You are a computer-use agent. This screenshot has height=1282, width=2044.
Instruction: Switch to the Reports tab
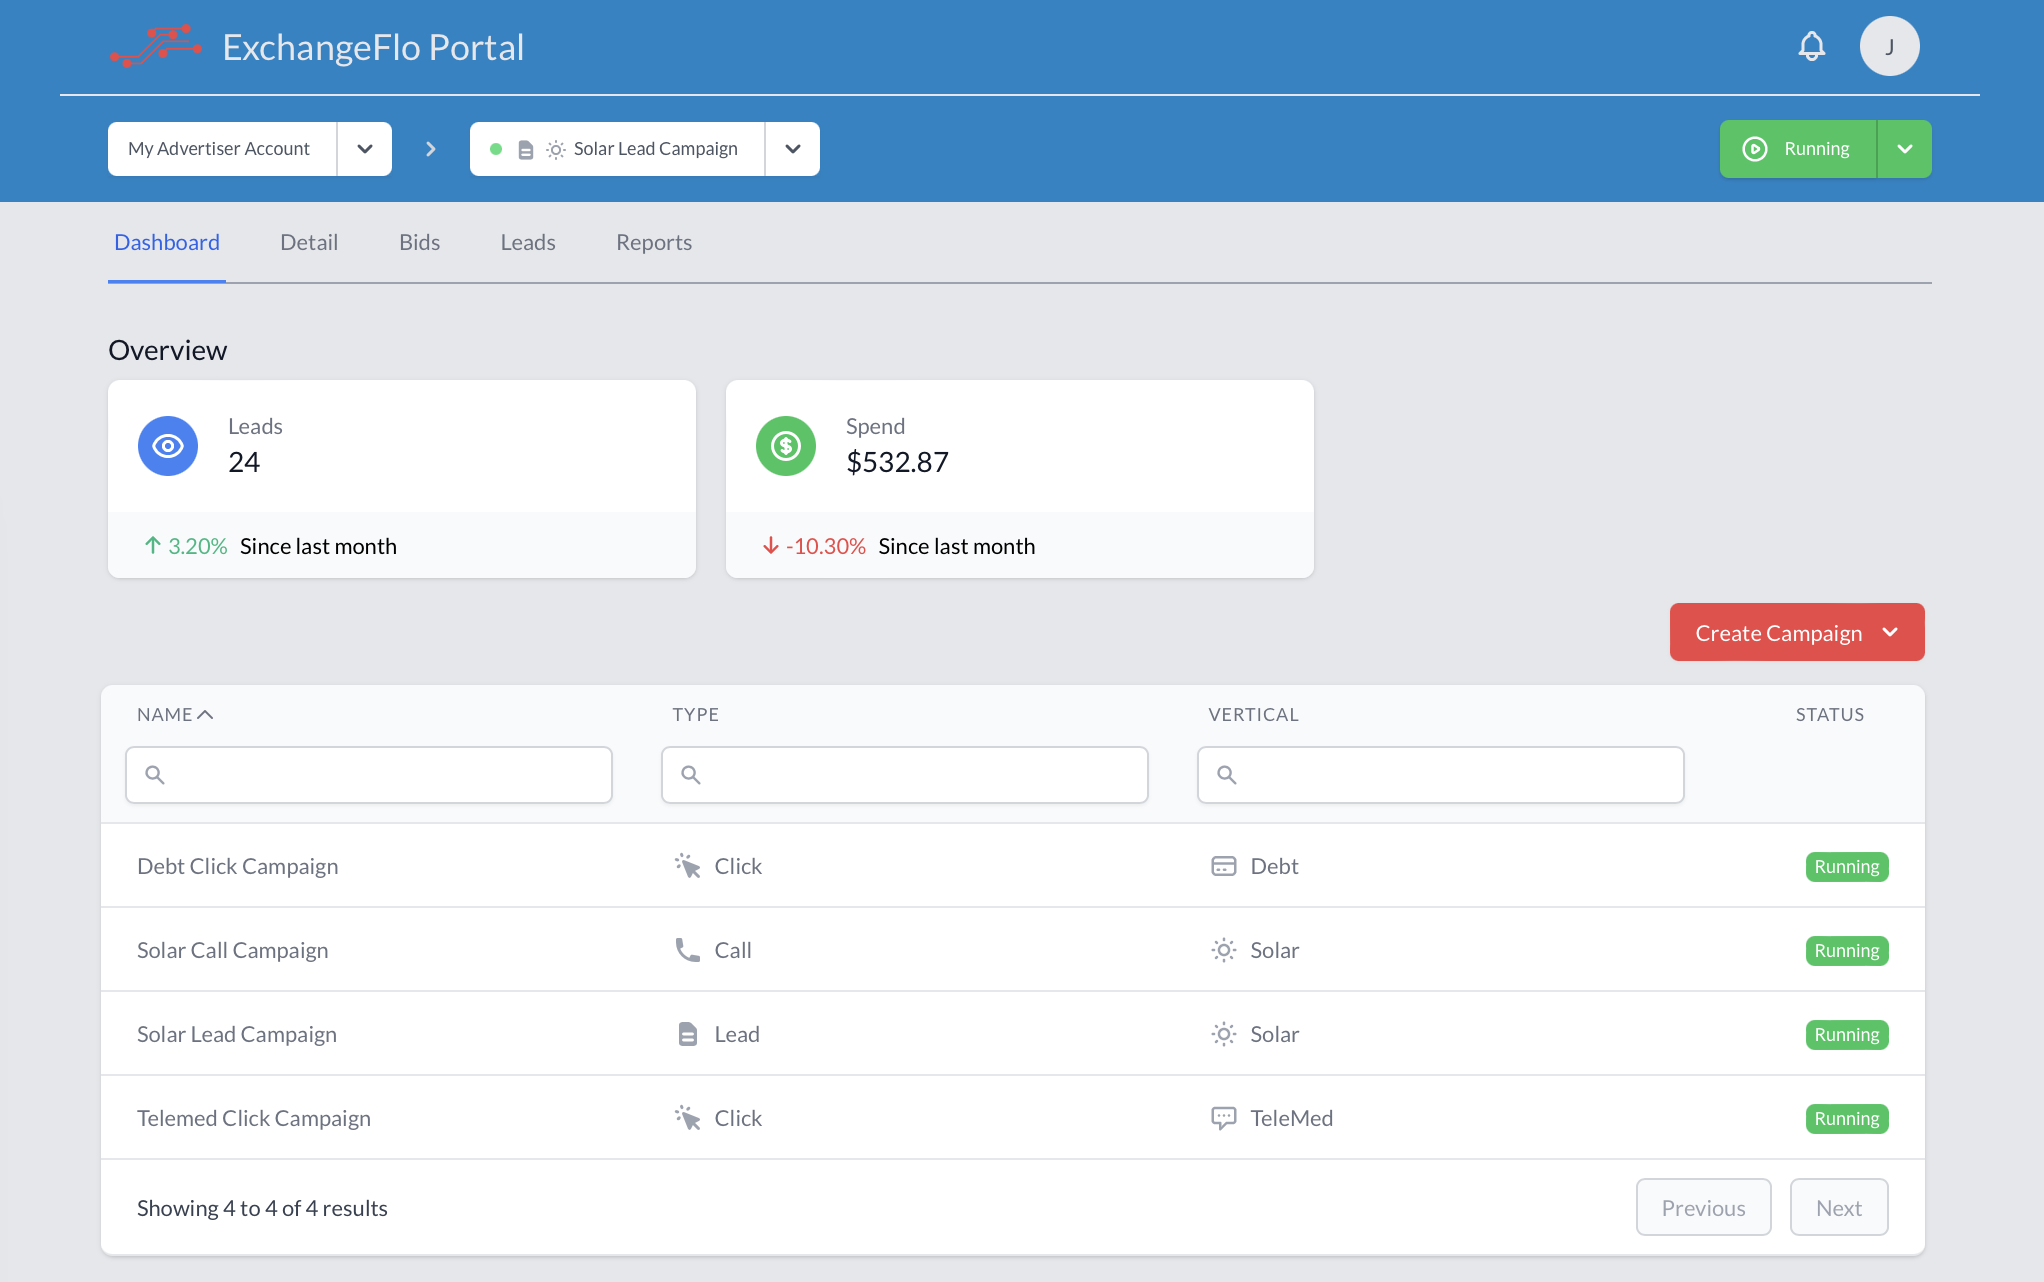(654, 242)
